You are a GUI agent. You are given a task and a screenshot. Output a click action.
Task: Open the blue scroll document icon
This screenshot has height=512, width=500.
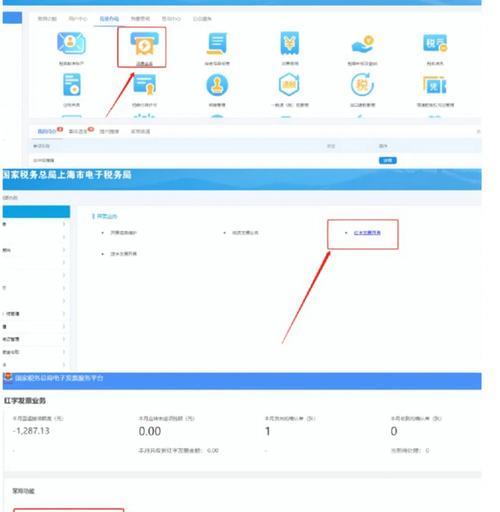[217, 43]
